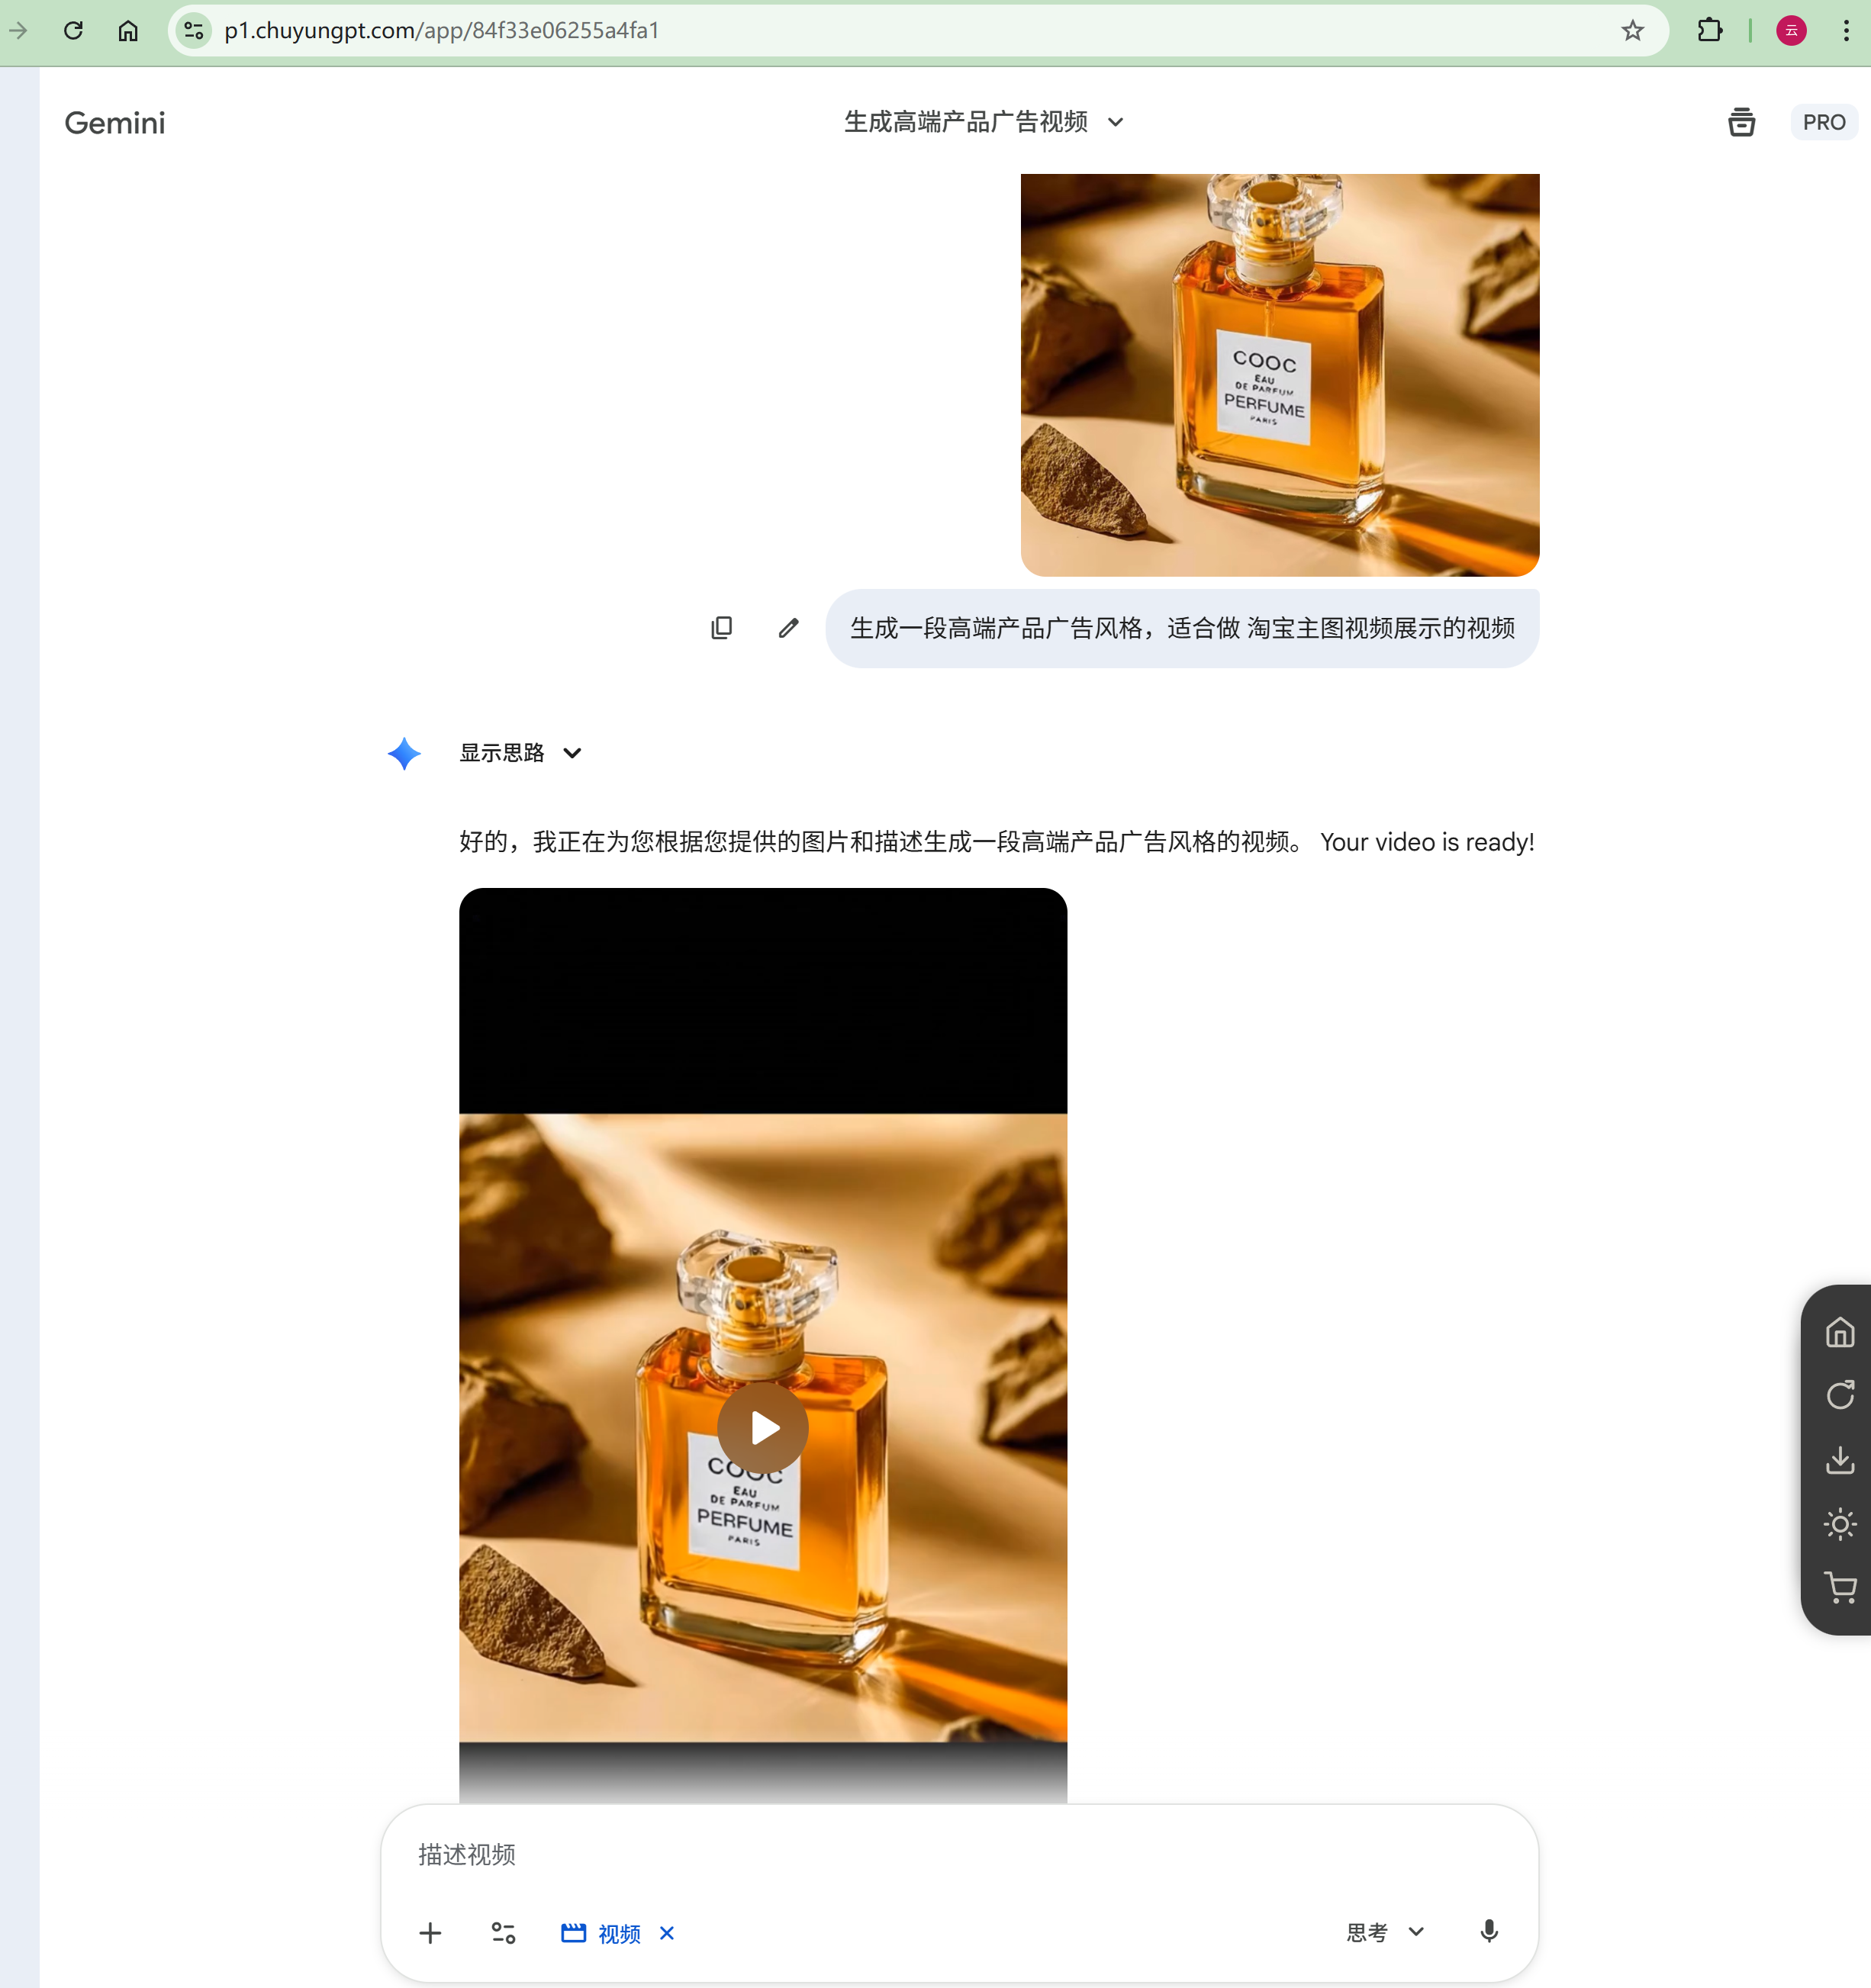This screenshot has width=1871, height=1988.
Task: Bookmark this page with the star icon
Action: 1632,31
